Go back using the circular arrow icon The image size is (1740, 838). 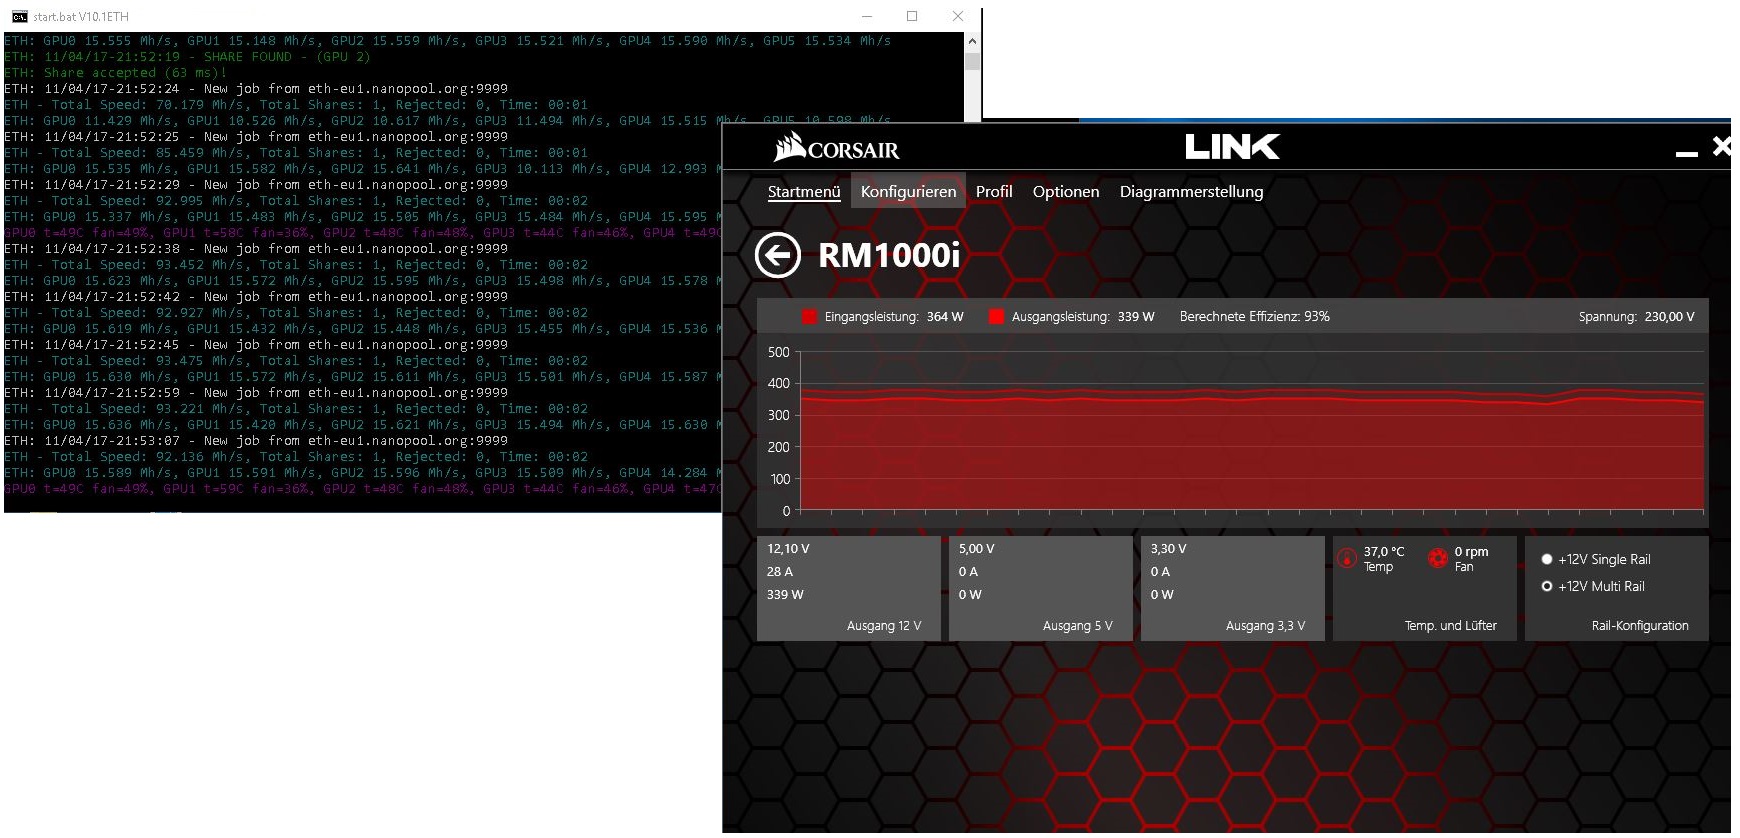coord(778,255)
